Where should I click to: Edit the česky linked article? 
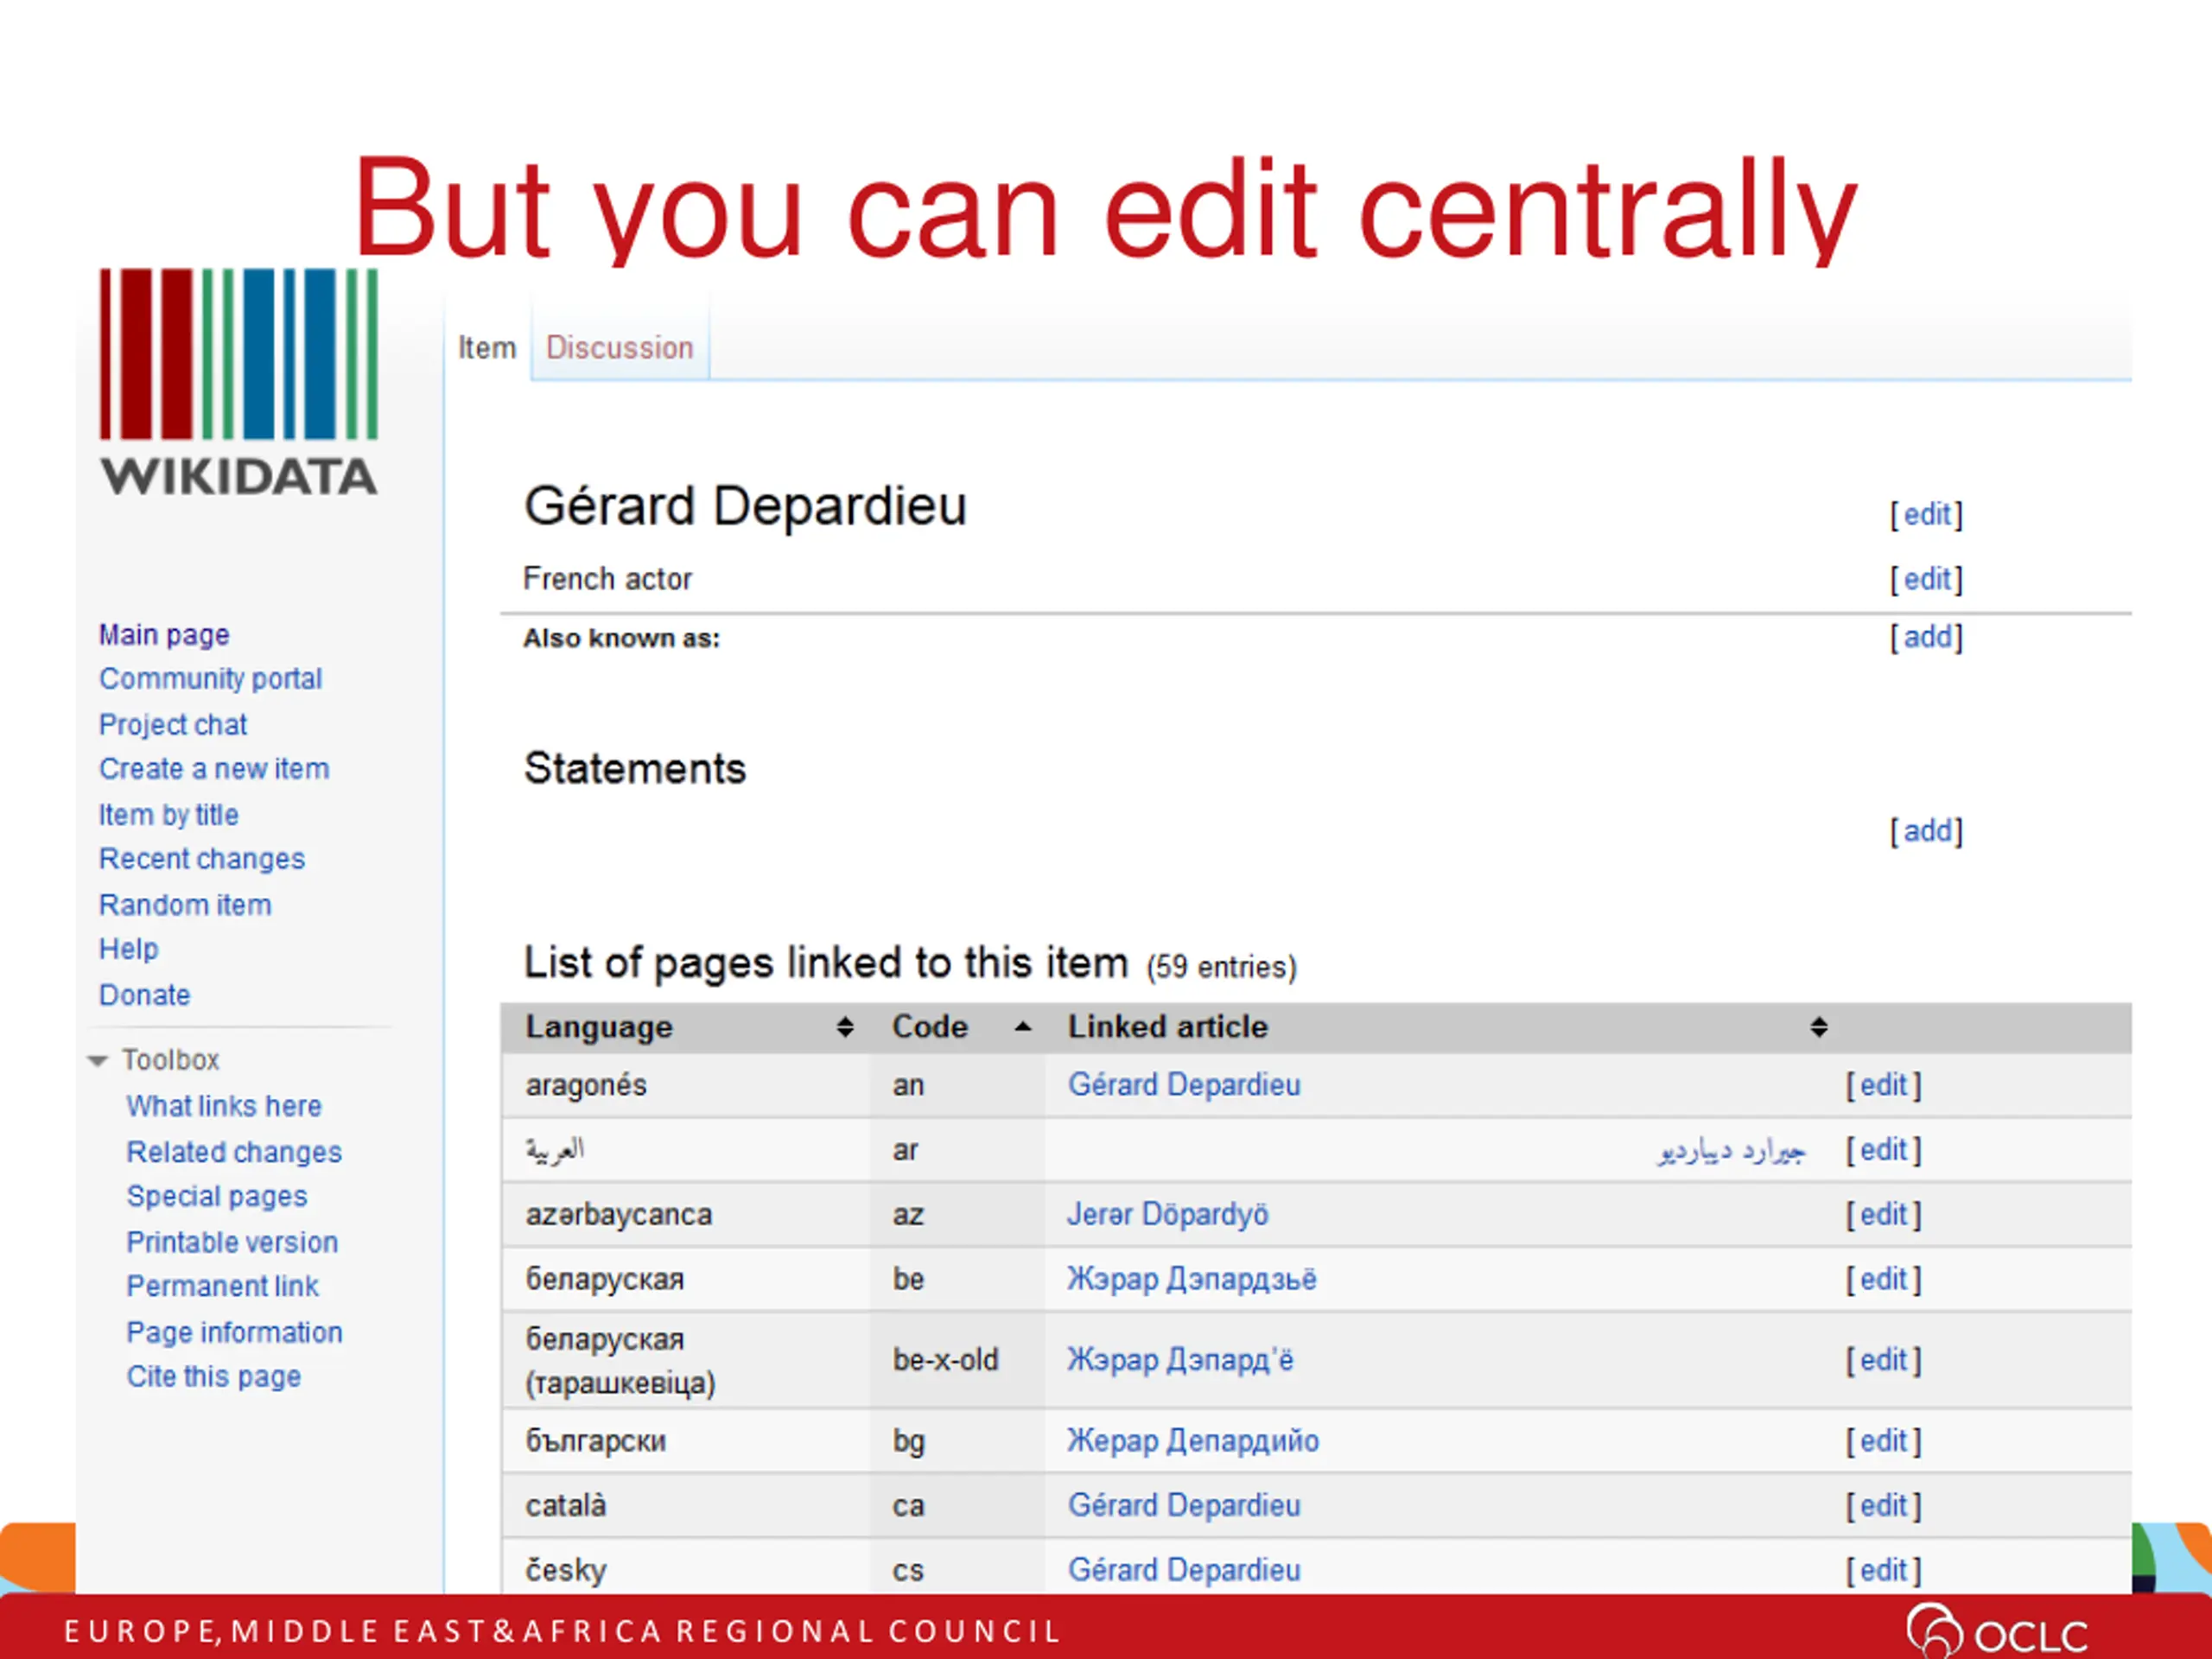1883,1569
